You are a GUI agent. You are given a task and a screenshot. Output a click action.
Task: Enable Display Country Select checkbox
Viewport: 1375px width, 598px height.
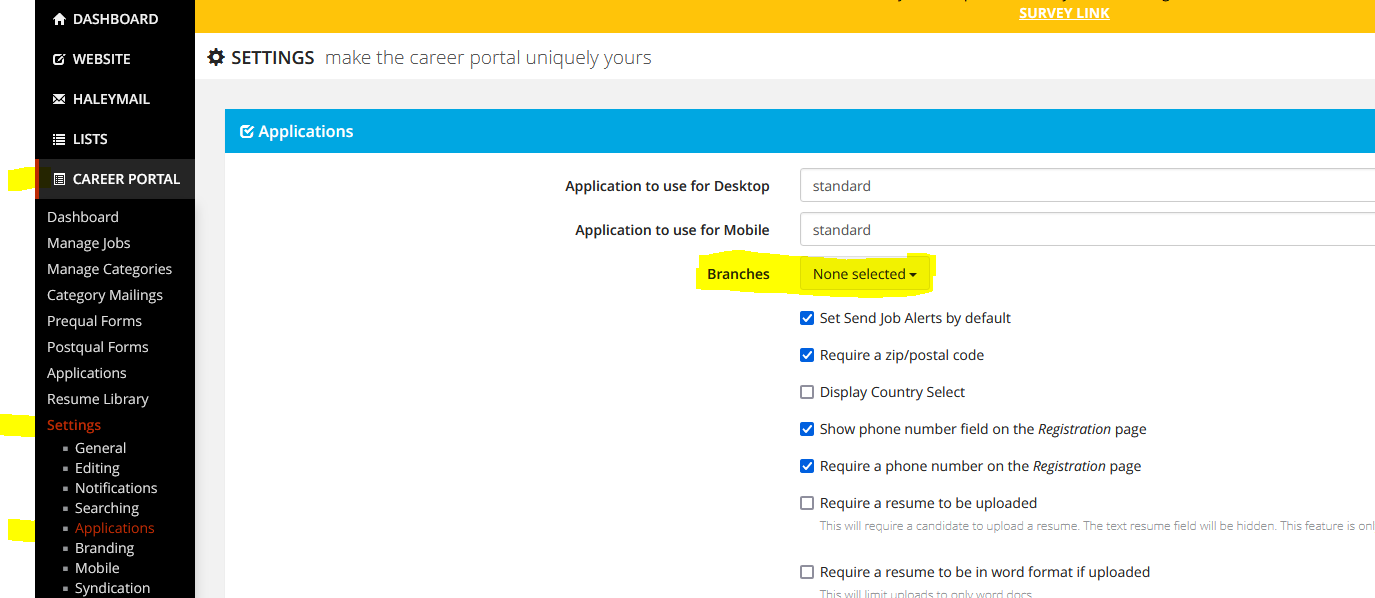coord(807,392)
